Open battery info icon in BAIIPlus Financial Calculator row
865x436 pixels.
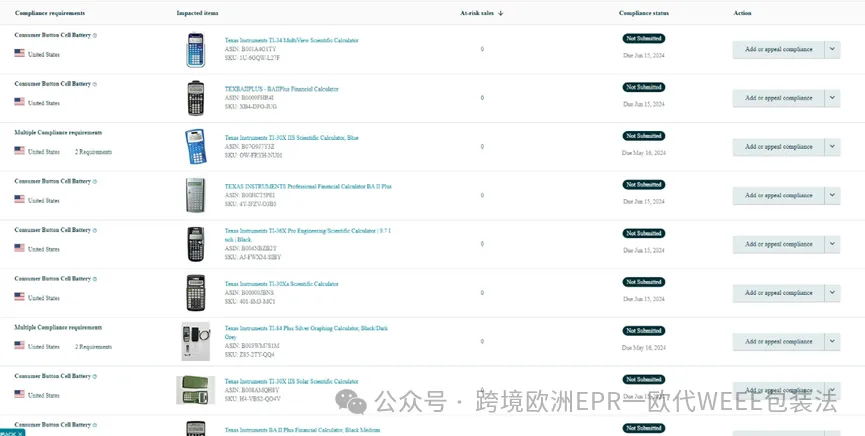tap(95, 84)
